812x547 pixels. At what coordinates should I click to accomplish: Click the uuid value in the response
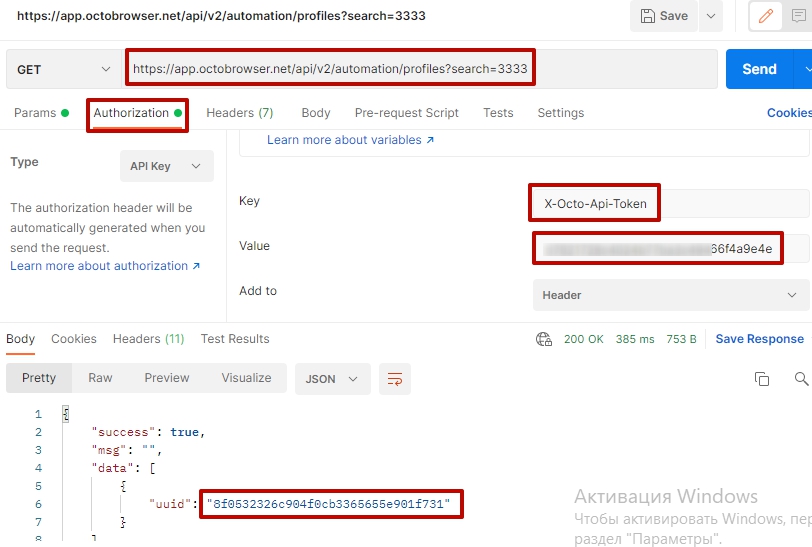click(x=331, y=504)
